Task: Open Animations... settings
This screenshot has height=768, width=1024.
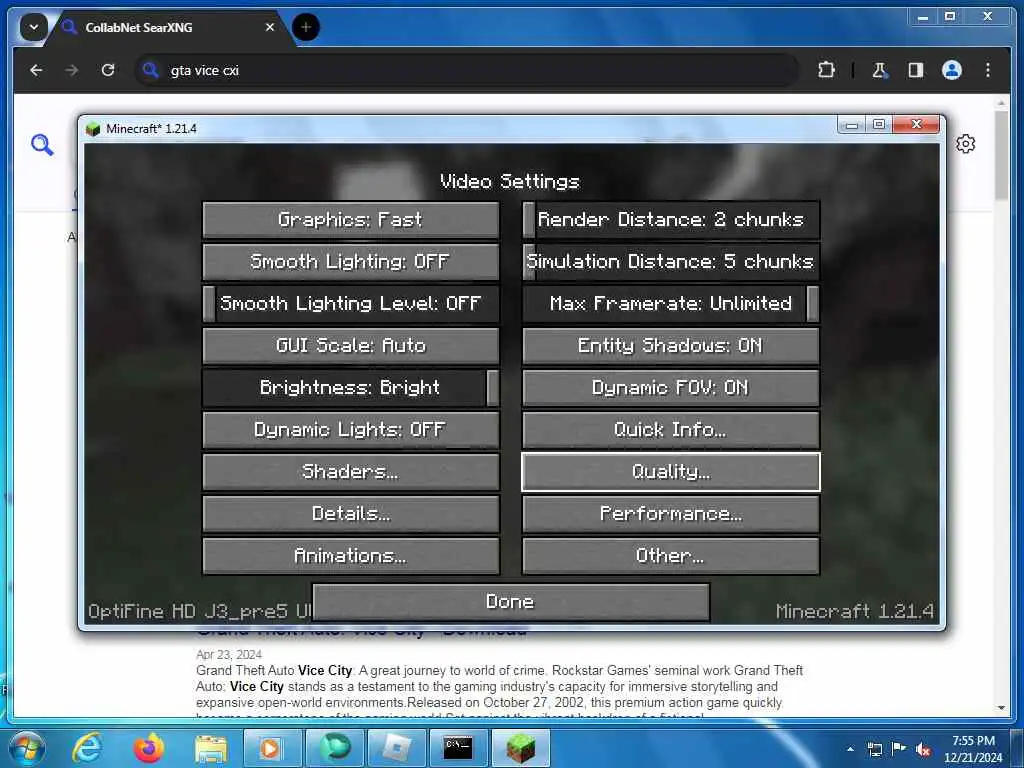Action: click(x=351, y=556)
